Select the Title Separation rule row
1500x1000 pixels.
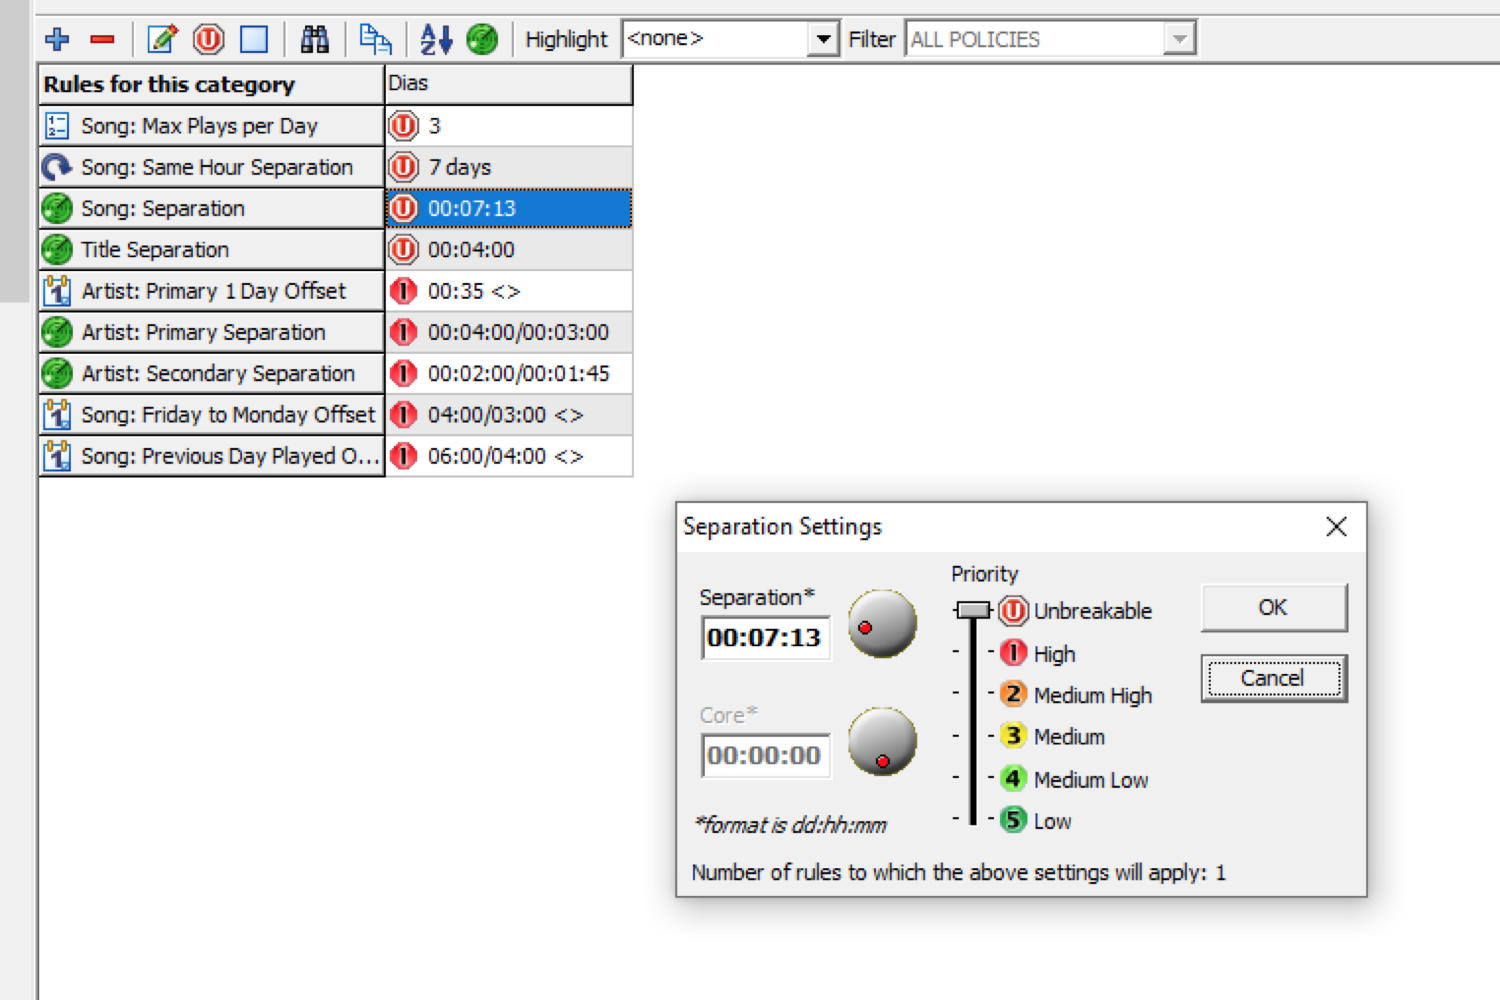click(212, 250)
